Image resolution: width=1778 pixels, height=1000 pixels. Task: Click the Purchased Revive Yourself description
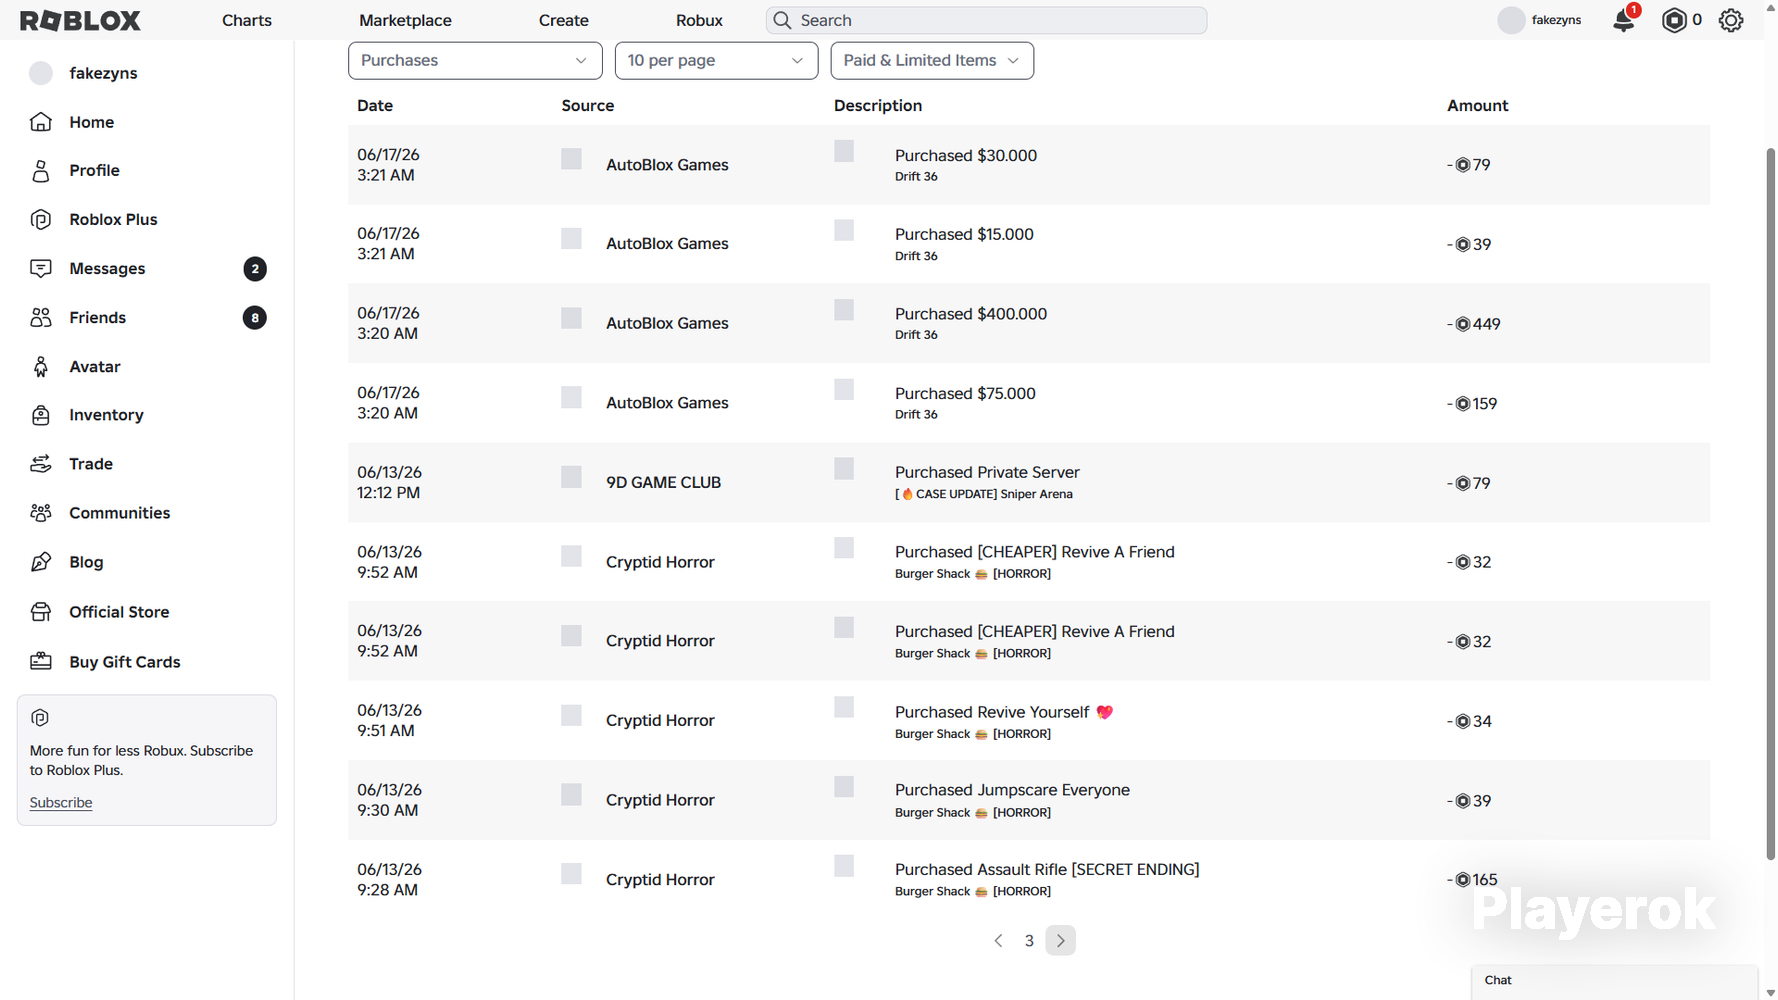[1004, 712]
